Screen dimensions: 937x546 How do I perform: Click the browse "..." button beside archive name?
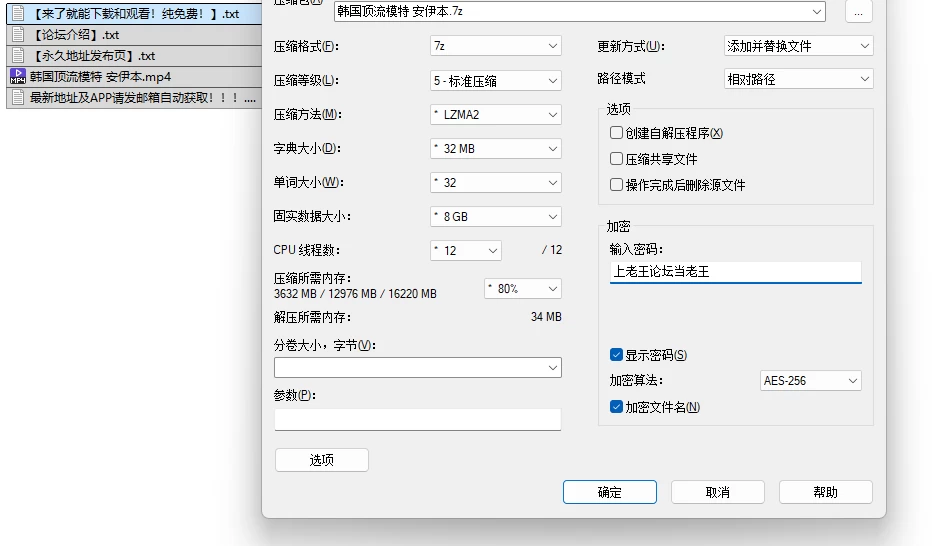click(x=859, y=12)
